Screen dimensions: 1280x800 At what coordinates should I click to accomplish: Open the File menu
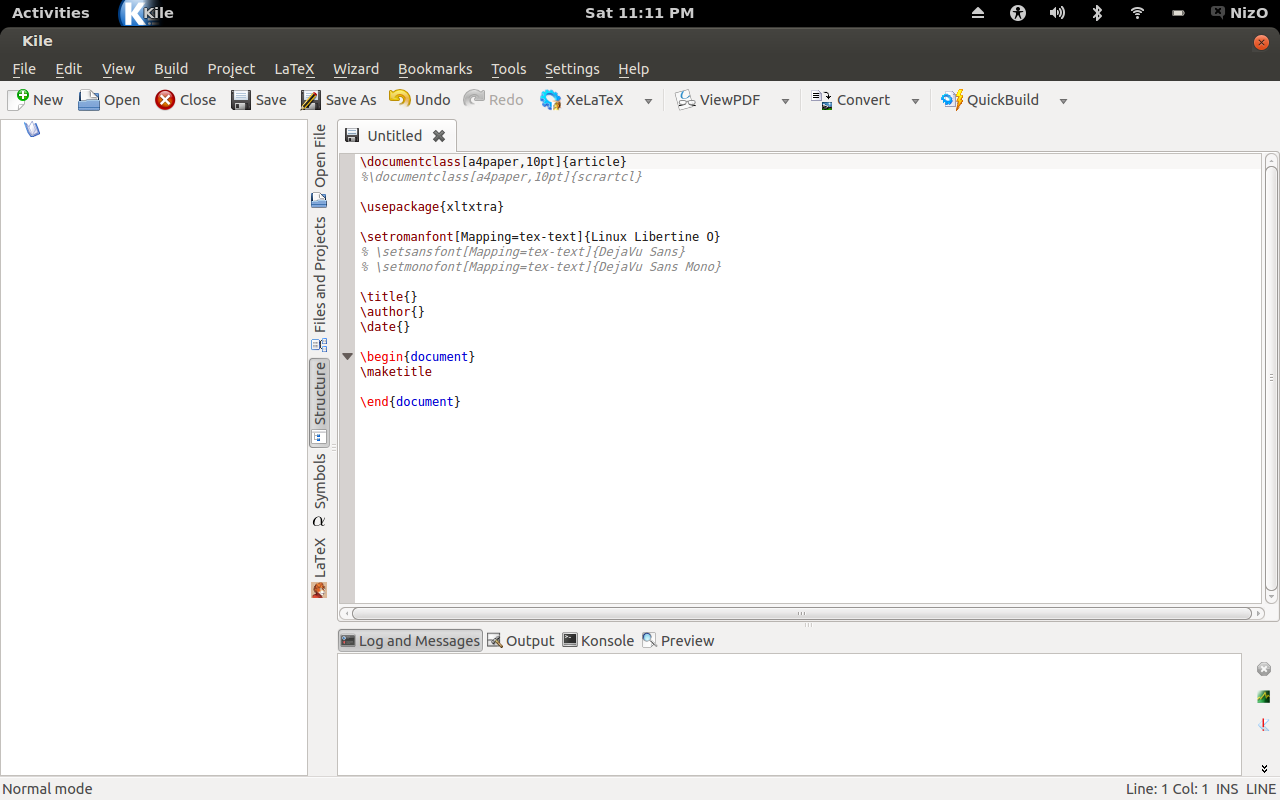point(24,69)
